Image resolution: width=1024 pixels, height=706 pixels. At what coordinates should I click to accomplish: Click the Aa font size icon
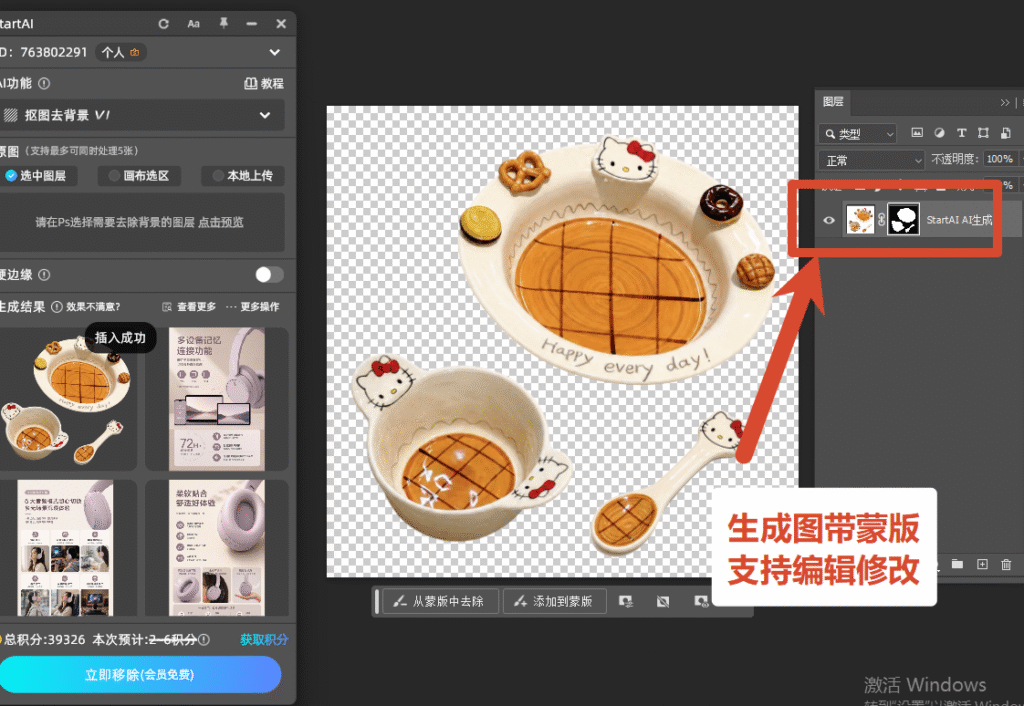(193, 24)
